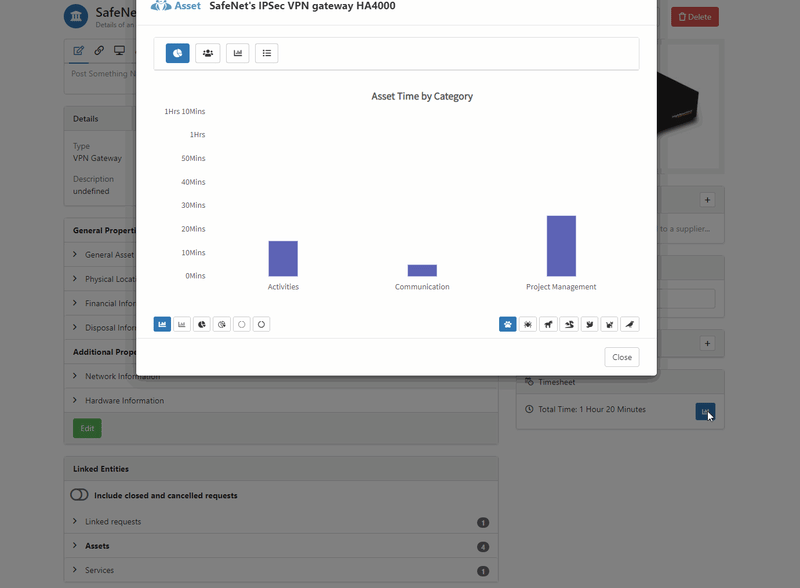Click the plus button above the Timesheet panel
This screenshot has width=800, height=588.
[x=707, y=344]
